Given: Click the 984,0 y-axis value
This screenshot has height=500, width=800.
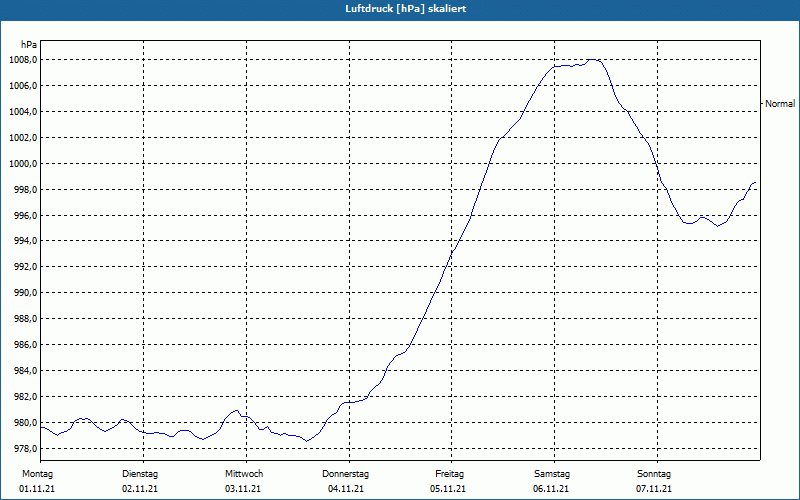Looking at the screenshot, I should coord(25,371).
